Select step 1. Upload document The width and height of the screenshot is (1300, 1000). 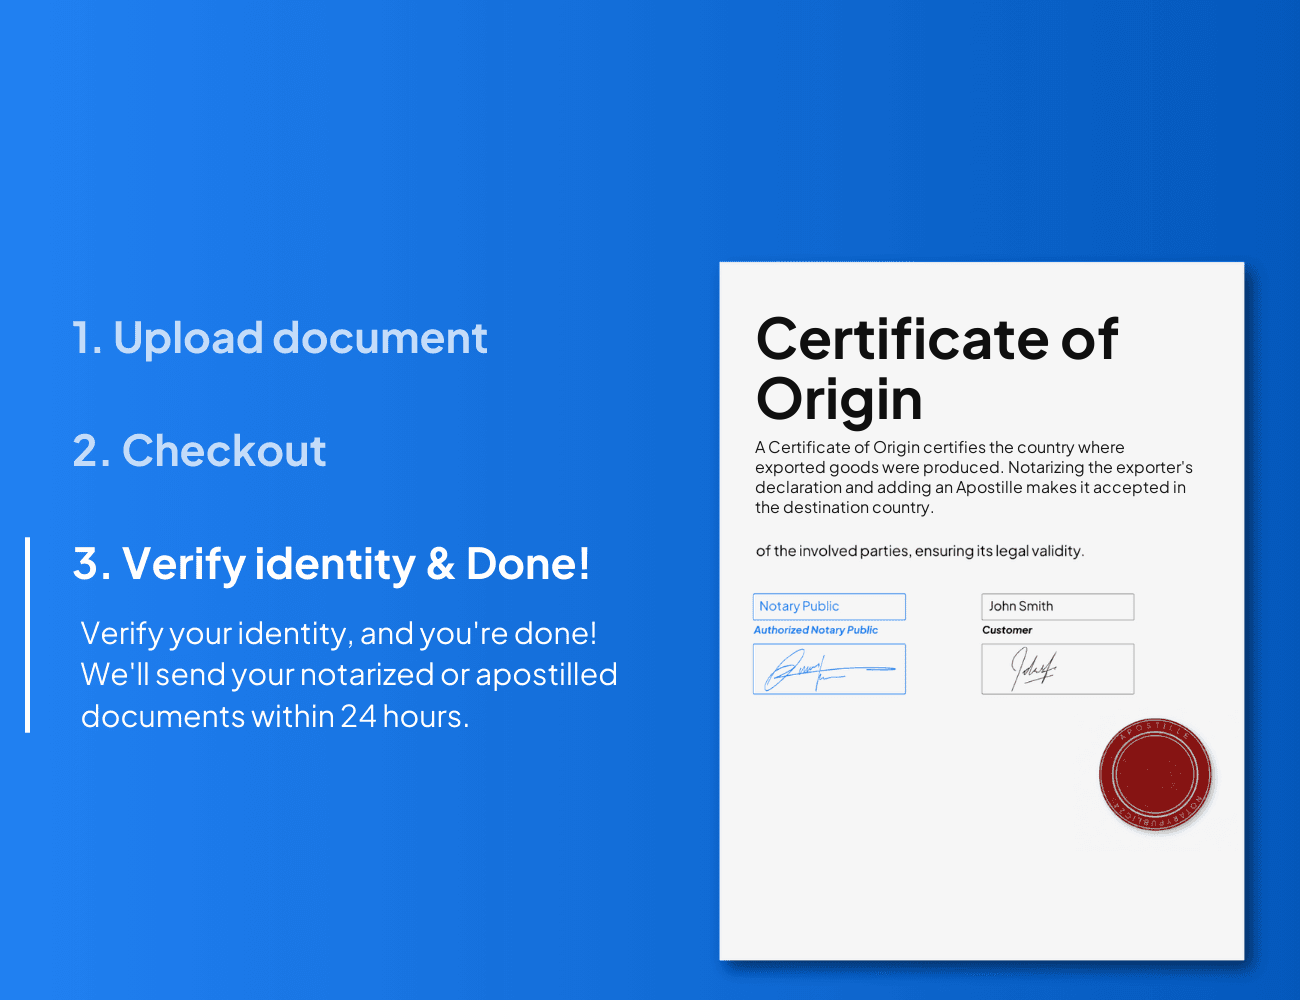coord(280,338)
